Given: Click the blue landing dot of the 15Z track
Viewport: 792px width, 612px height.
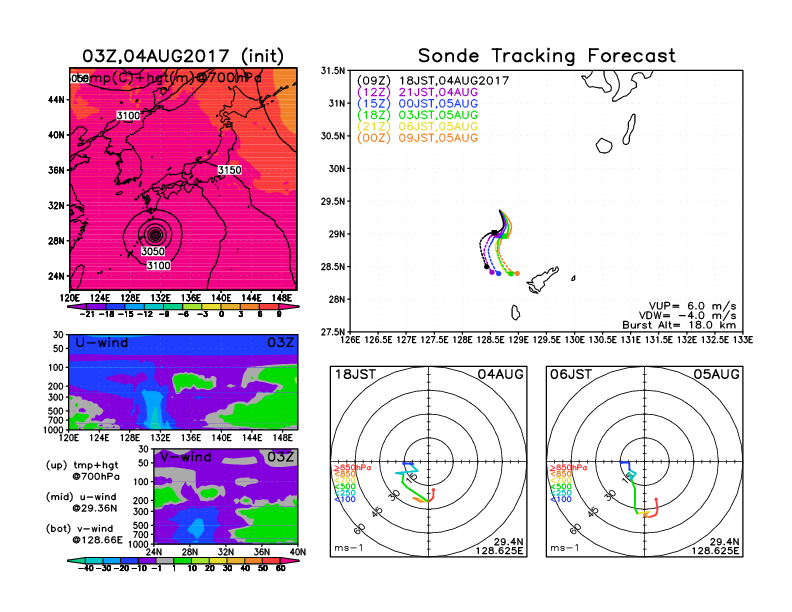Looking at the screenshot, I should 499,274.
